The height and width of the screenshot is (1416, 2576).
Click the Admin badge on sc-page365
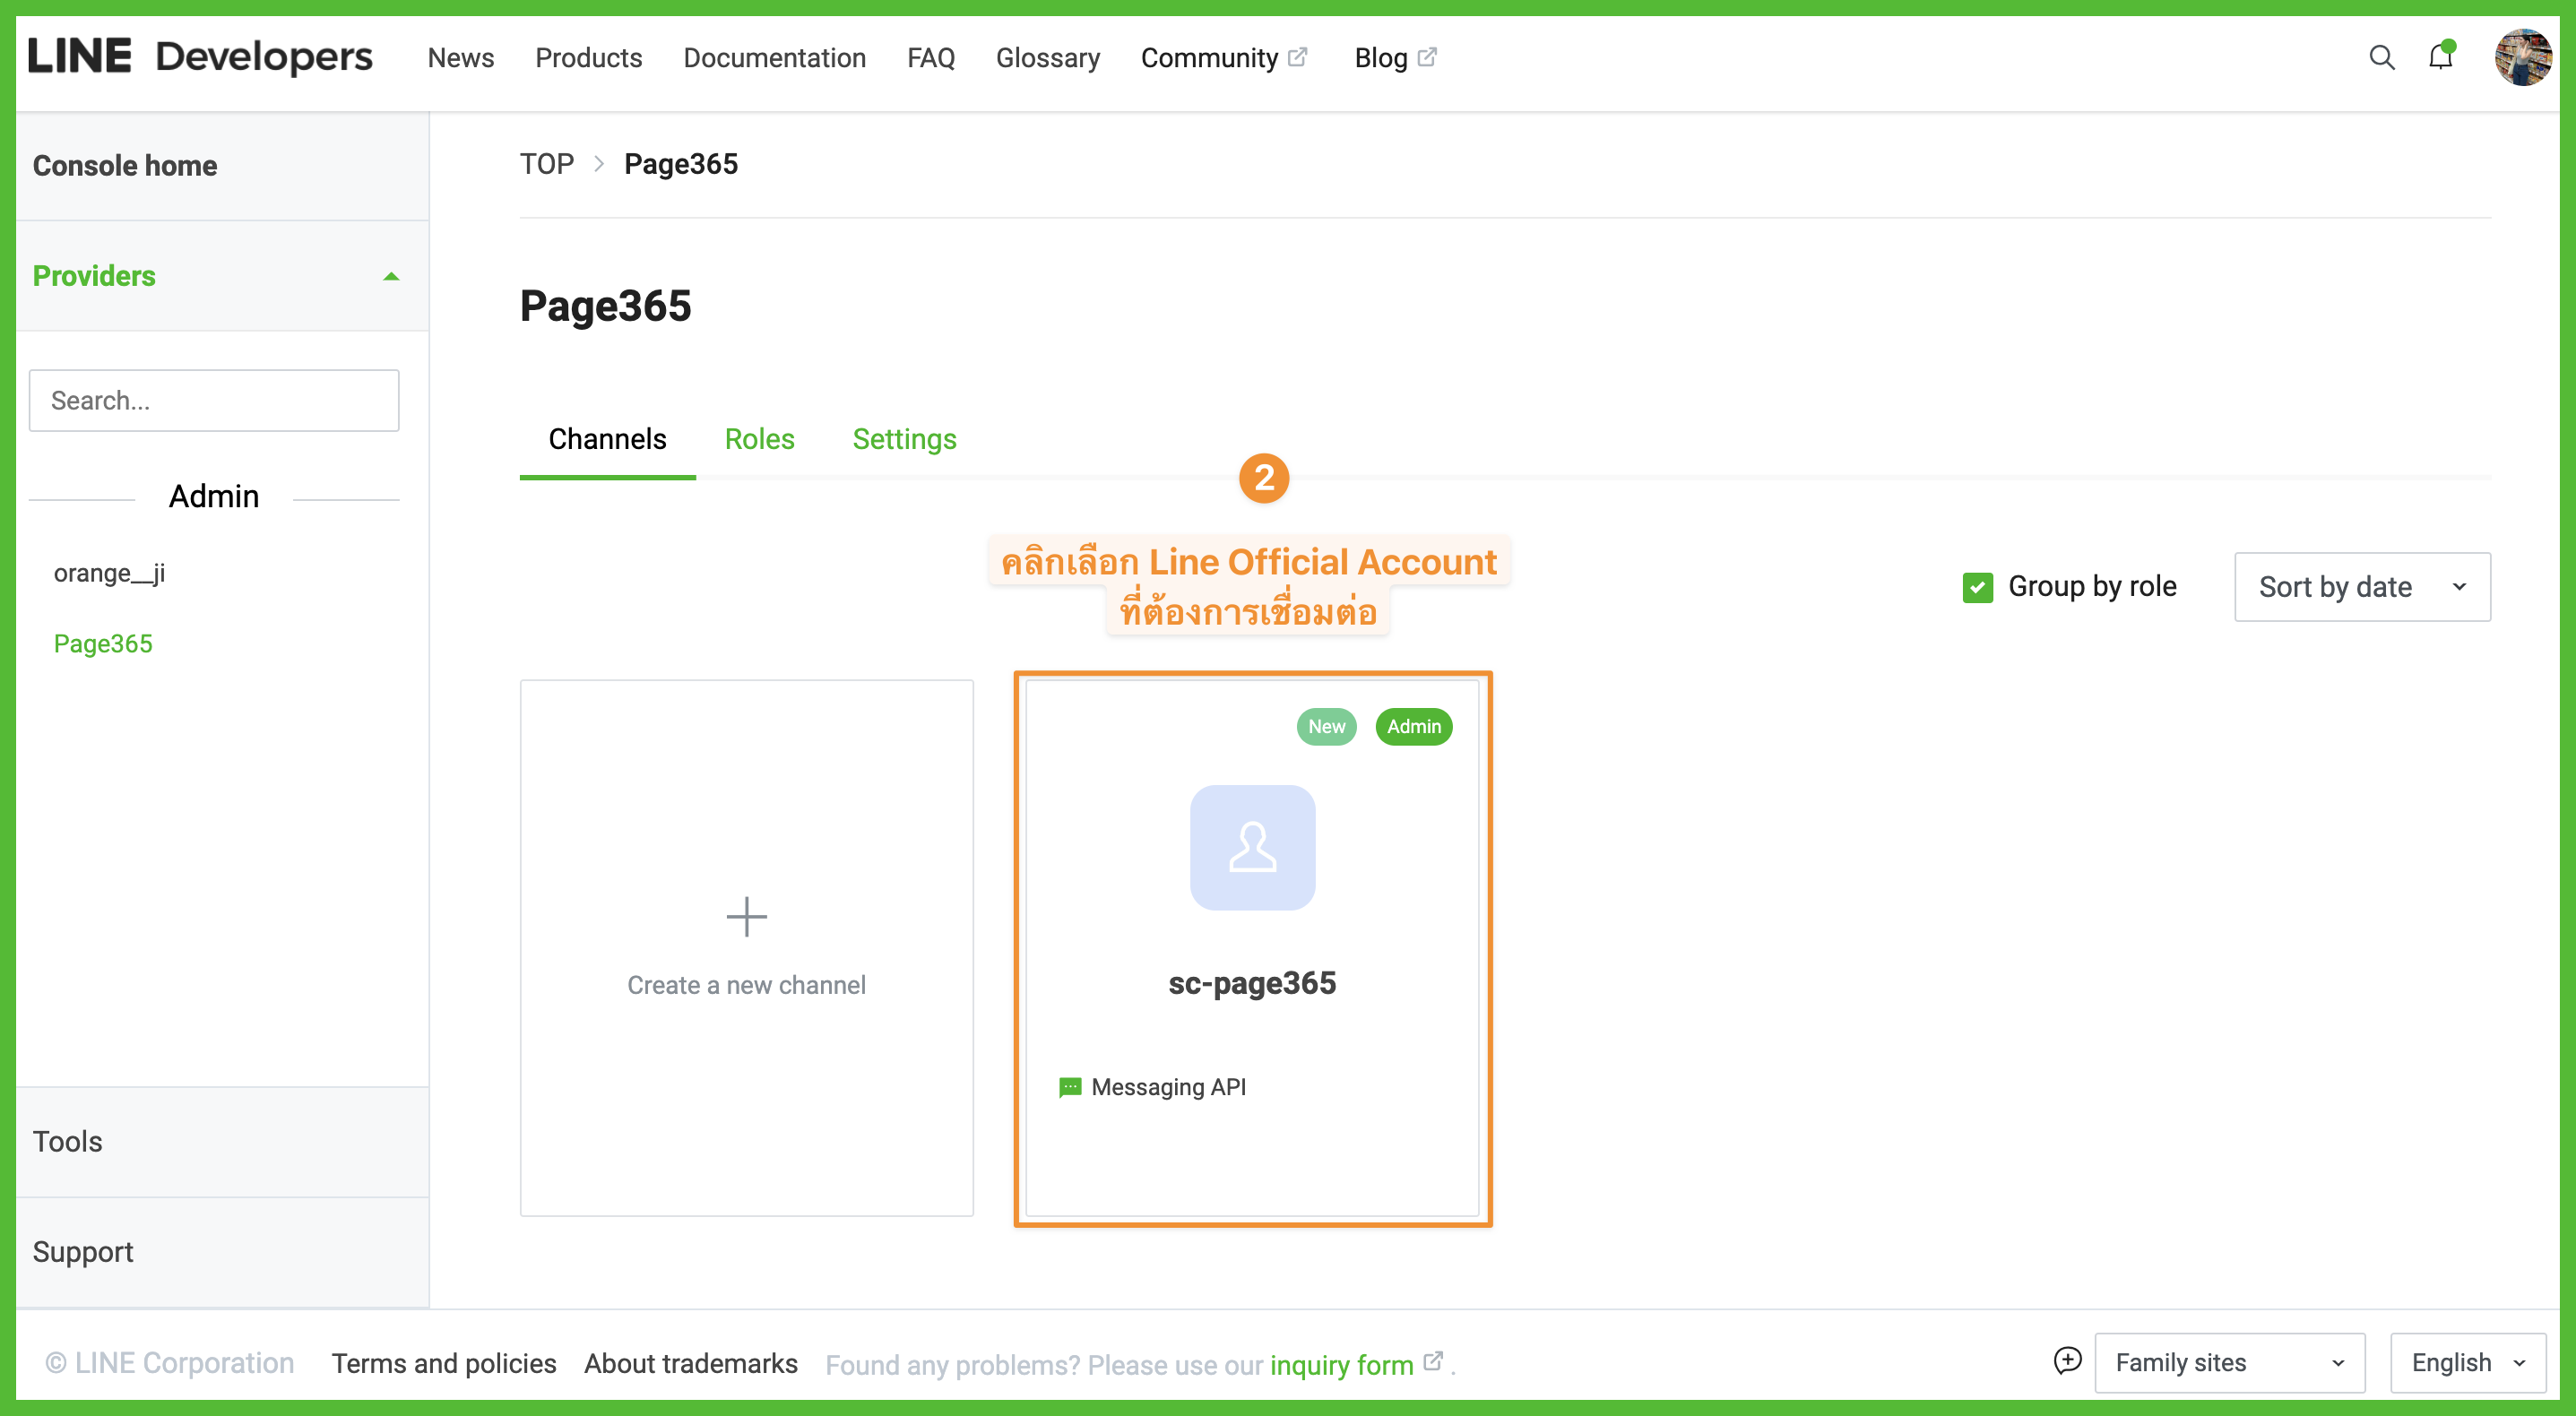1413,727
